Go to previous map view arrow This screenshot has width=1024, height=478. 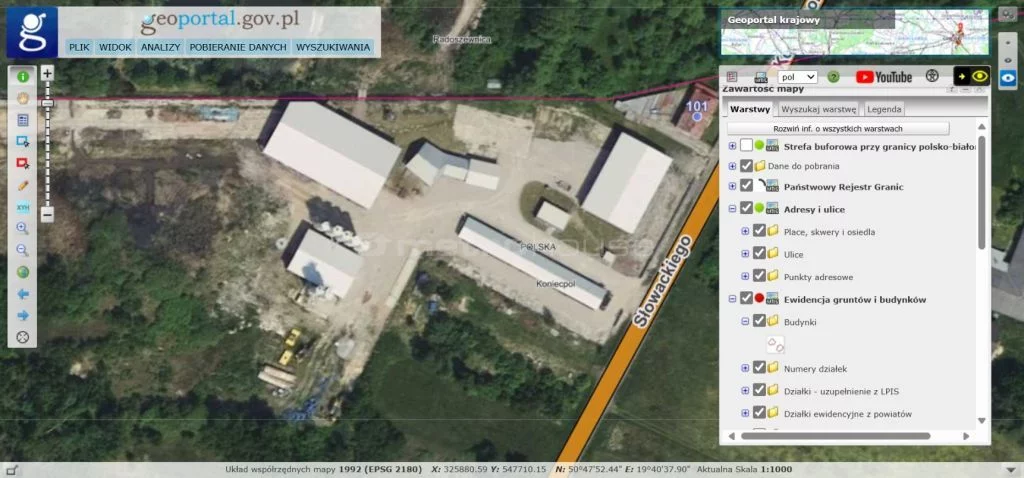23,294
